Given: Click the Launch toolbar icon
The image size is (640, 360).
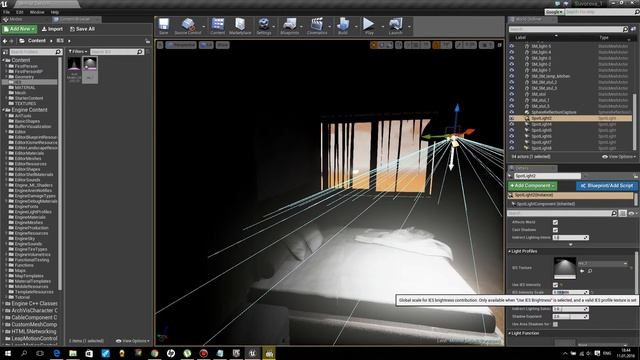Looking at the screenshot, I should 396,26.
